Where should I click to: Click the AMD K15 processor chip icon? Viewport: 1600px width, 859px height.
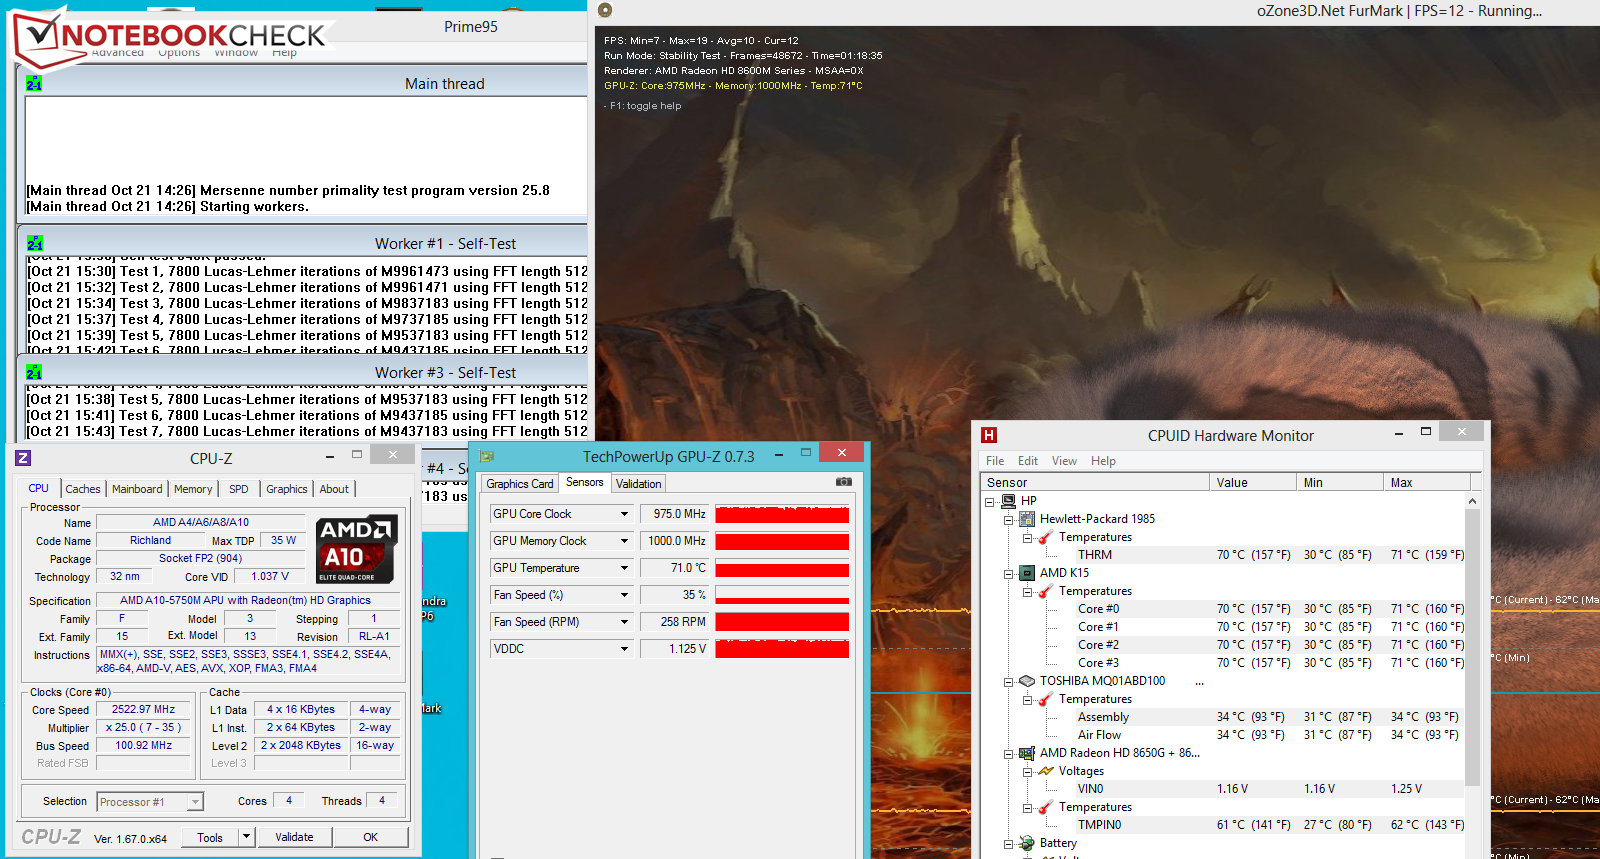click(x=1027, y=573)
